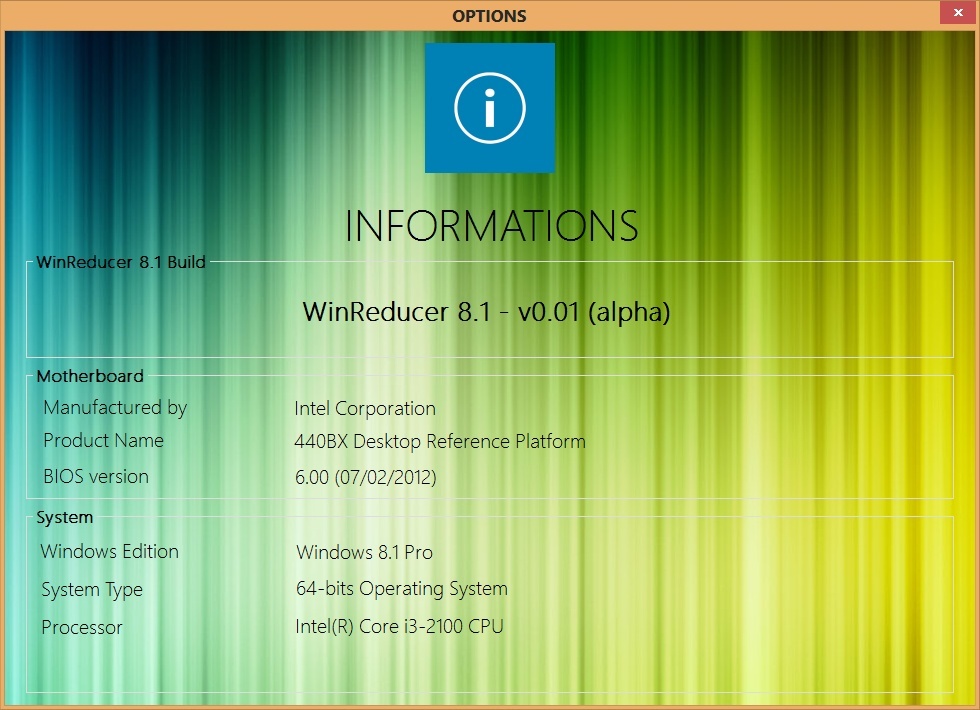Image resolution: width=980 pixels, height=710 pixels.
Task: Click the blue information icon tile
Action: tap(489, 108)
